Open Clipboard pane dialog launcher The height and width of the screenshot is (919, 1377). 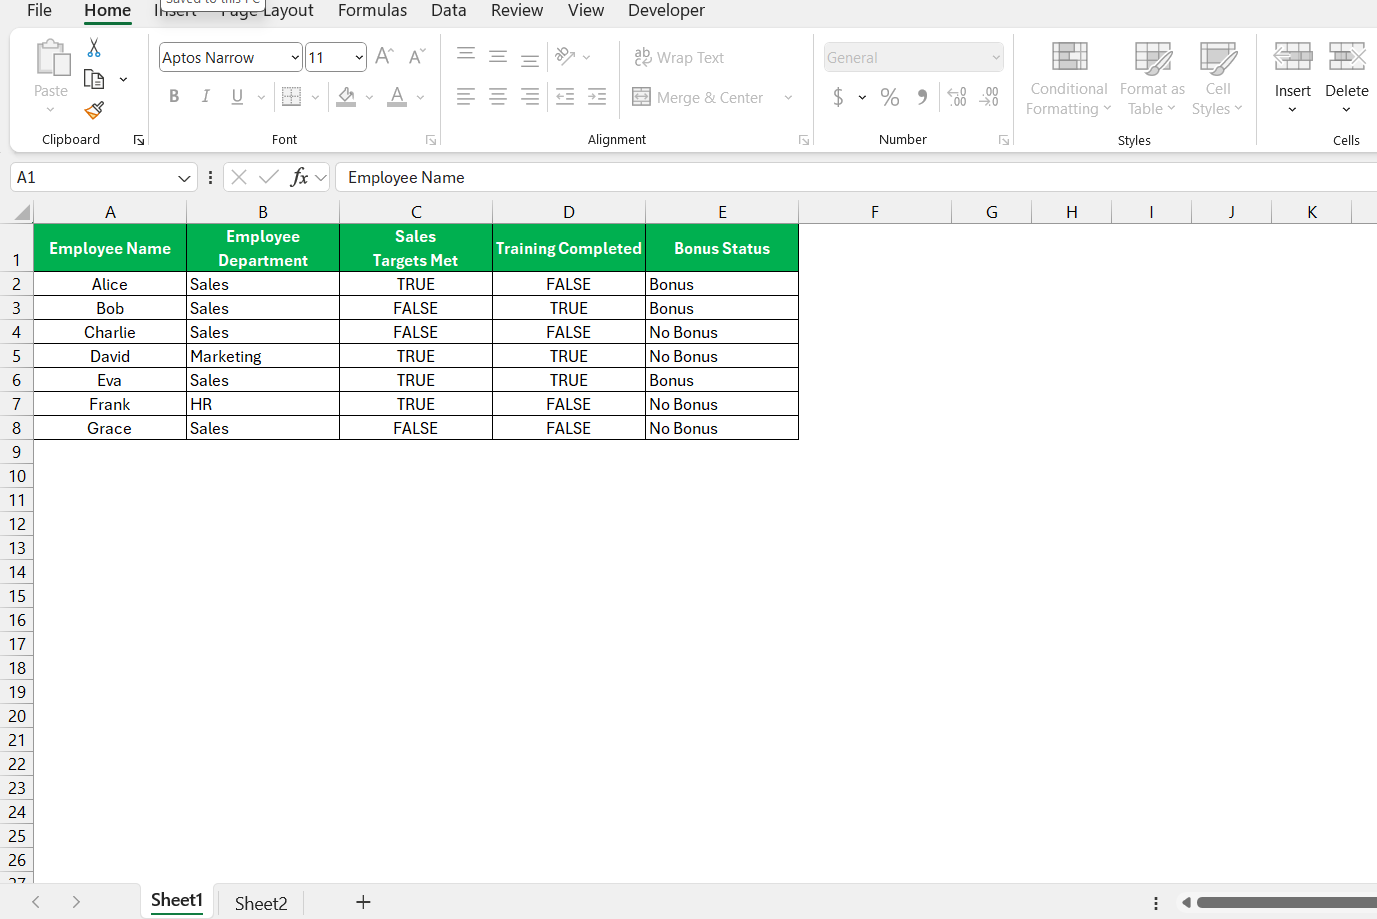[139, 141]
